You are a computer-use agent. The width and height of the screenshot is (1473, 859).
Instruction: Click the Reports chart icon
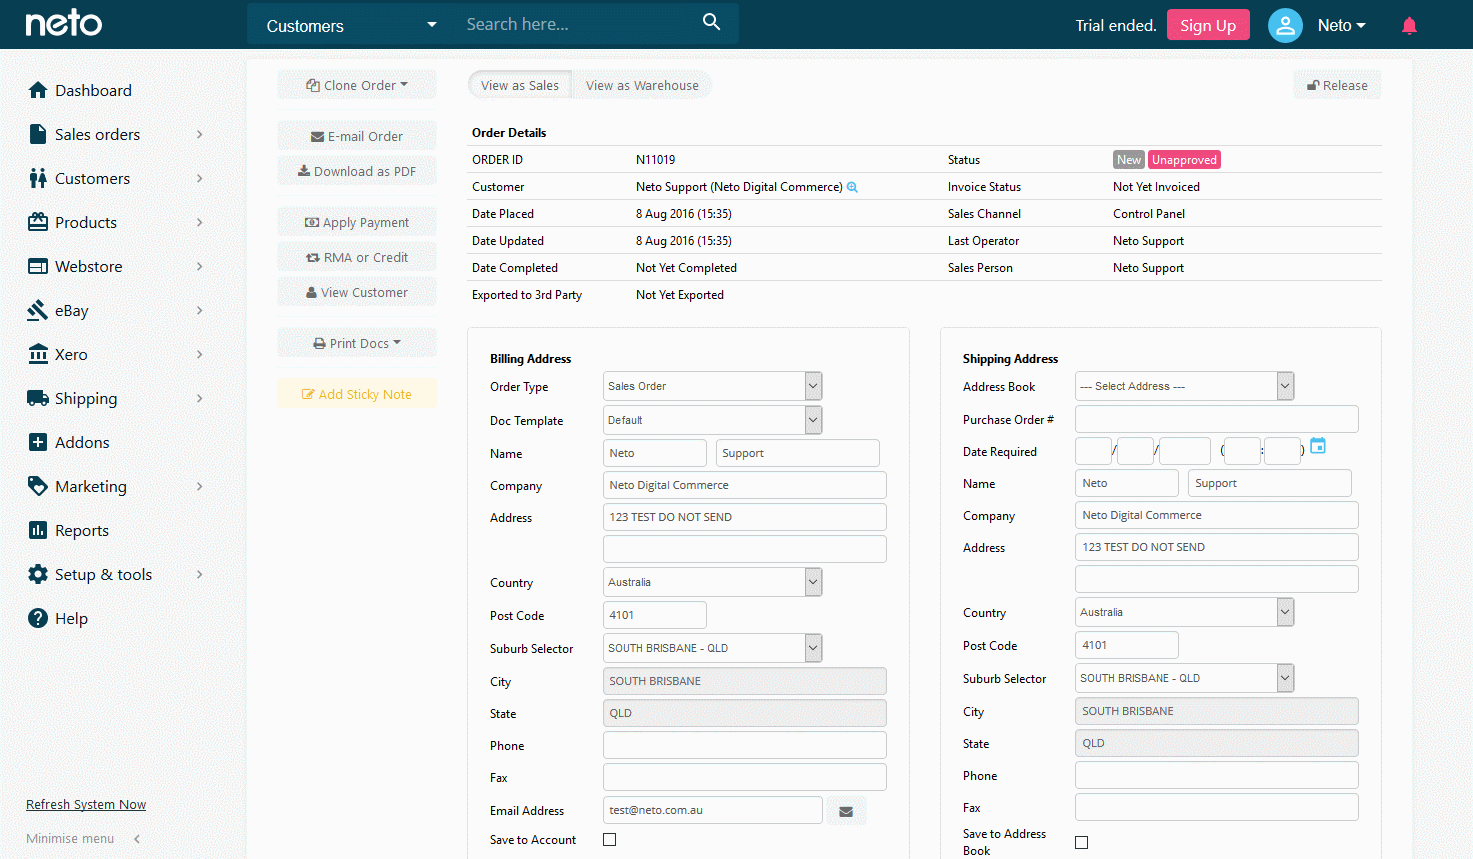tap(38, 530)
